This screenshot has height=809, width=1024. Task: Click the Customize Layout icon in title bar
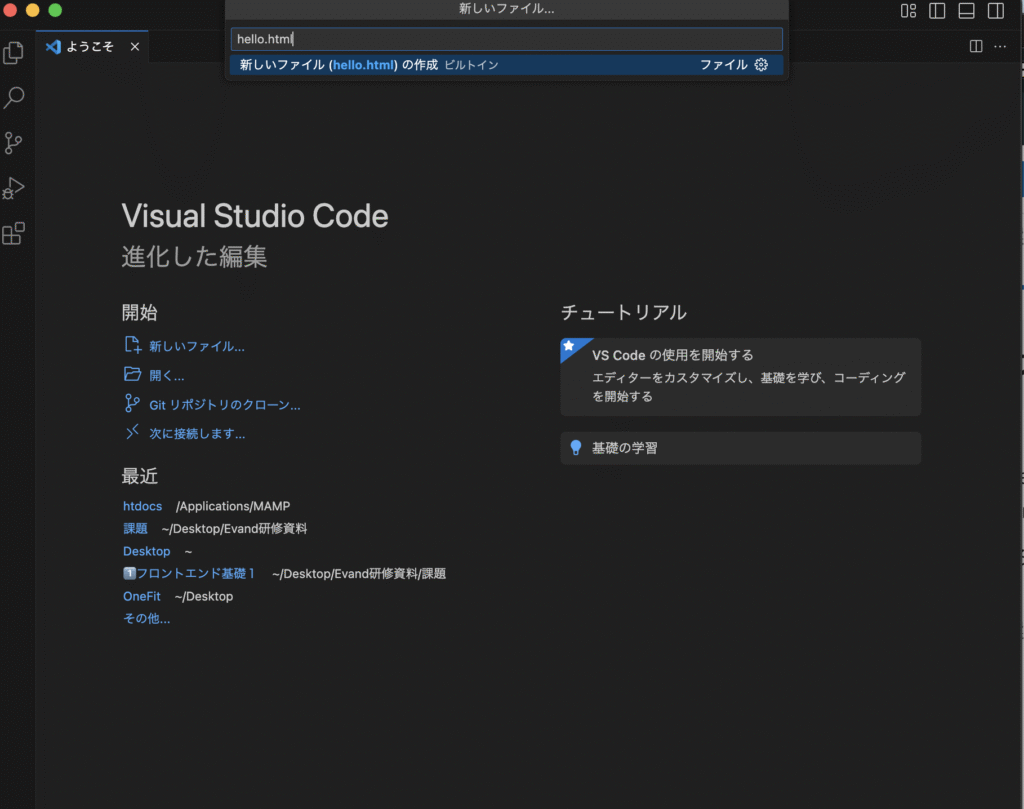(908, 11)
